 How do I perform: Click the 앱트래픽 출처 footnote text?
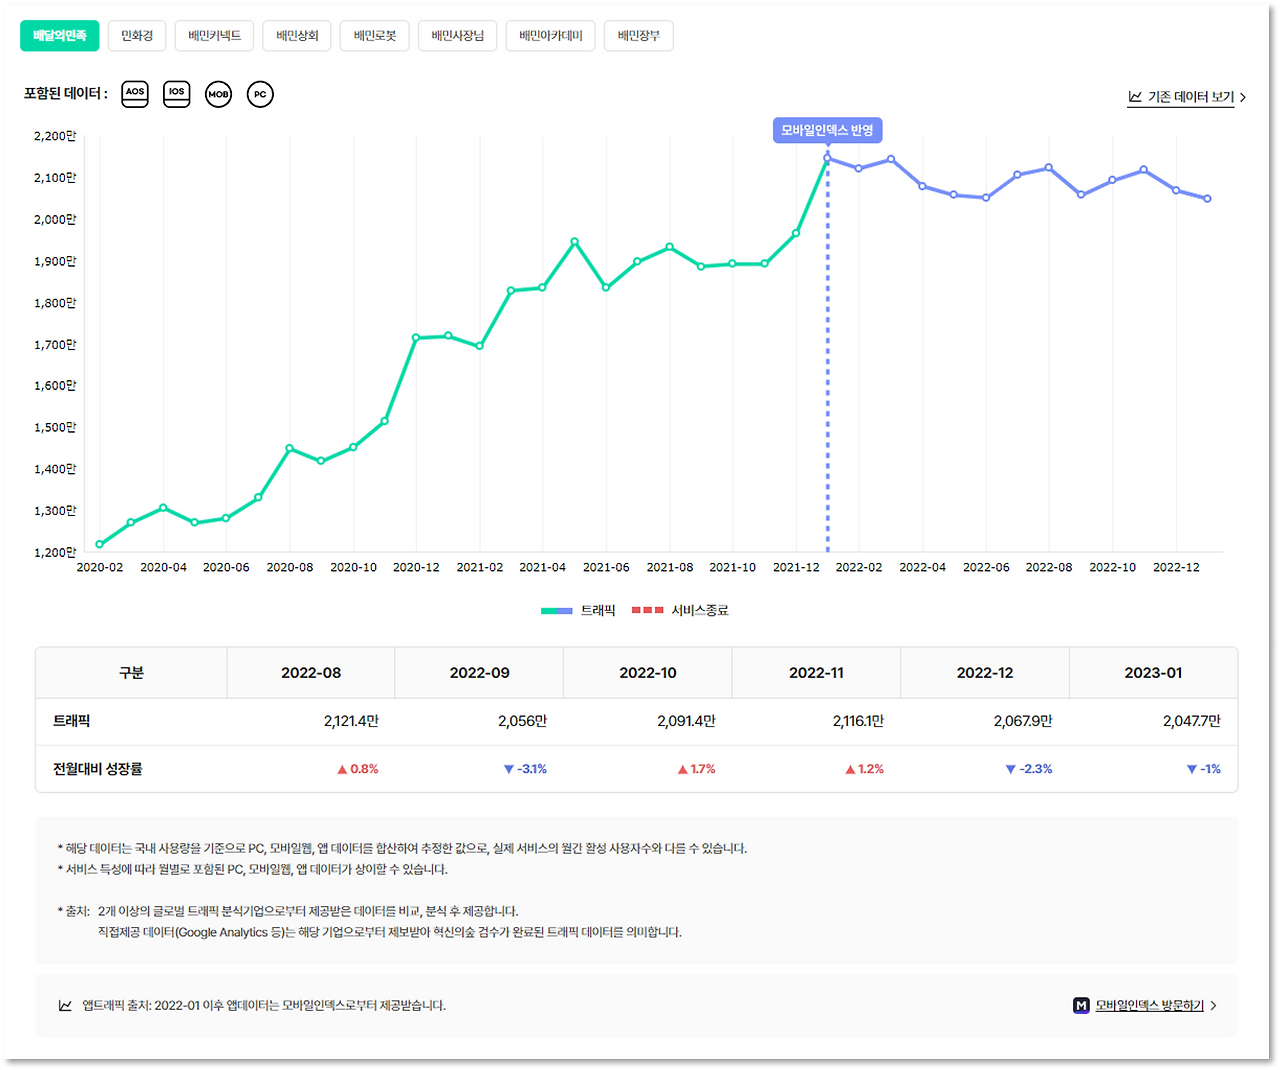264,1006
